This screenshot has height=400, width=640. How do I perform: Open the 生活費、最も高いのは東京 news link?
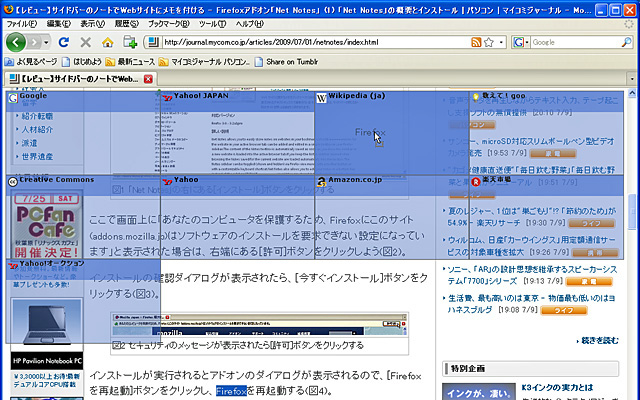531,304
